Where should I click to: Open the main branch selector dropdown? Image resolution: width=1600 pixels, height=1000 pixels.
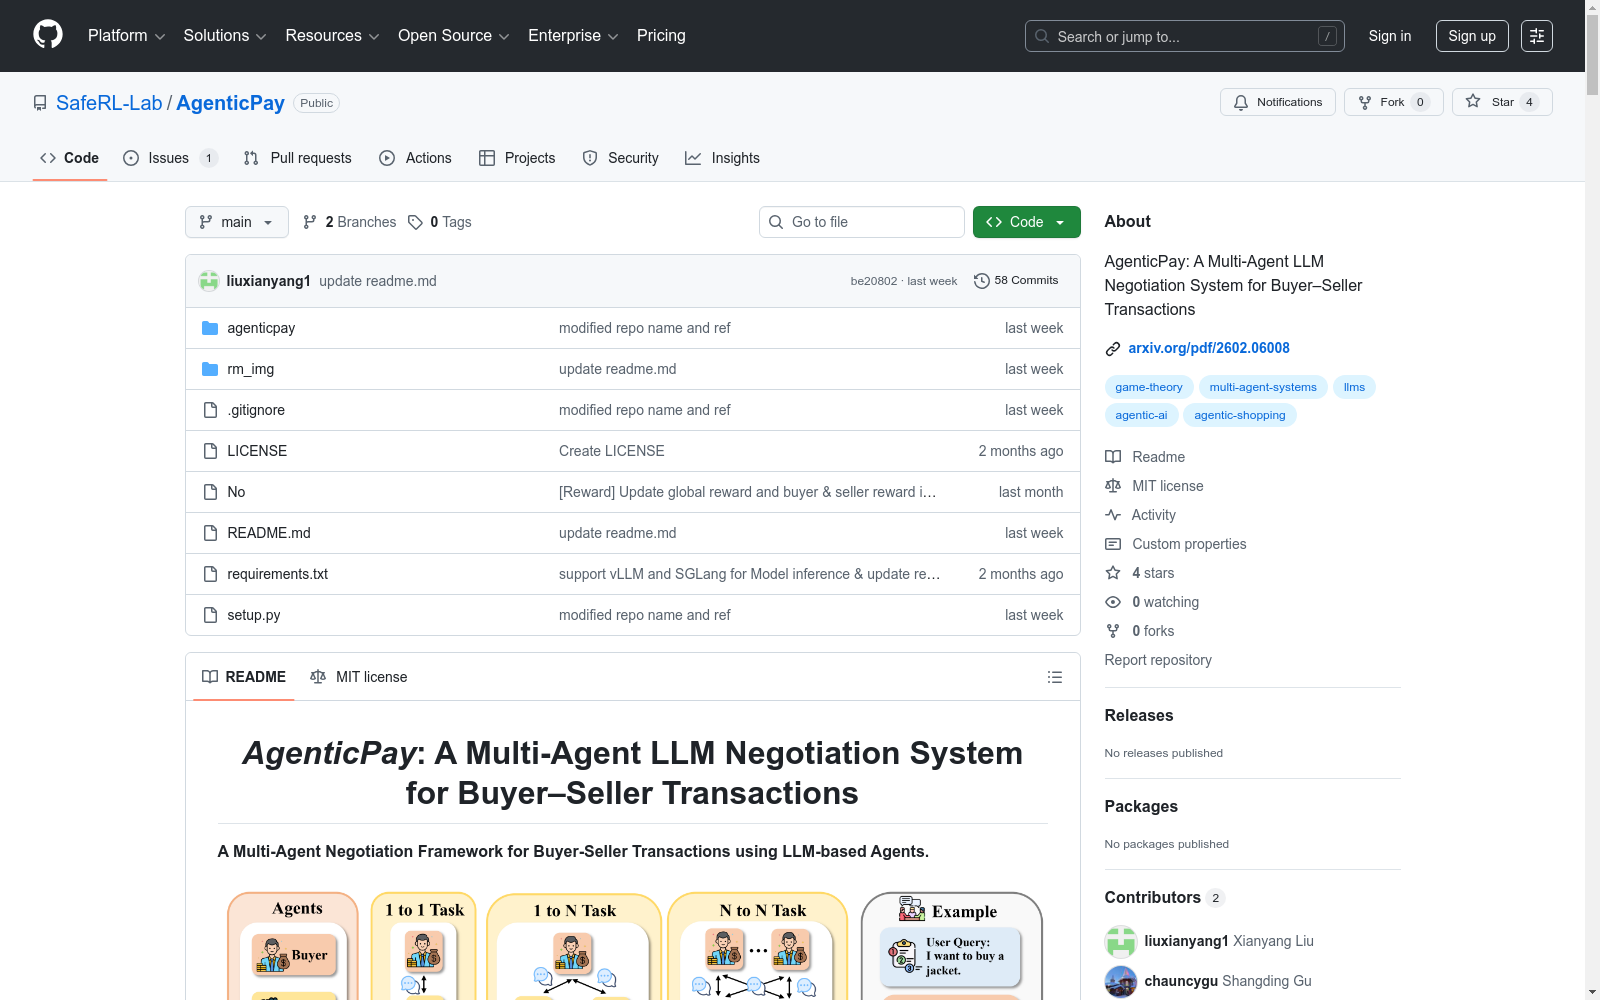(x=237, y=222)
